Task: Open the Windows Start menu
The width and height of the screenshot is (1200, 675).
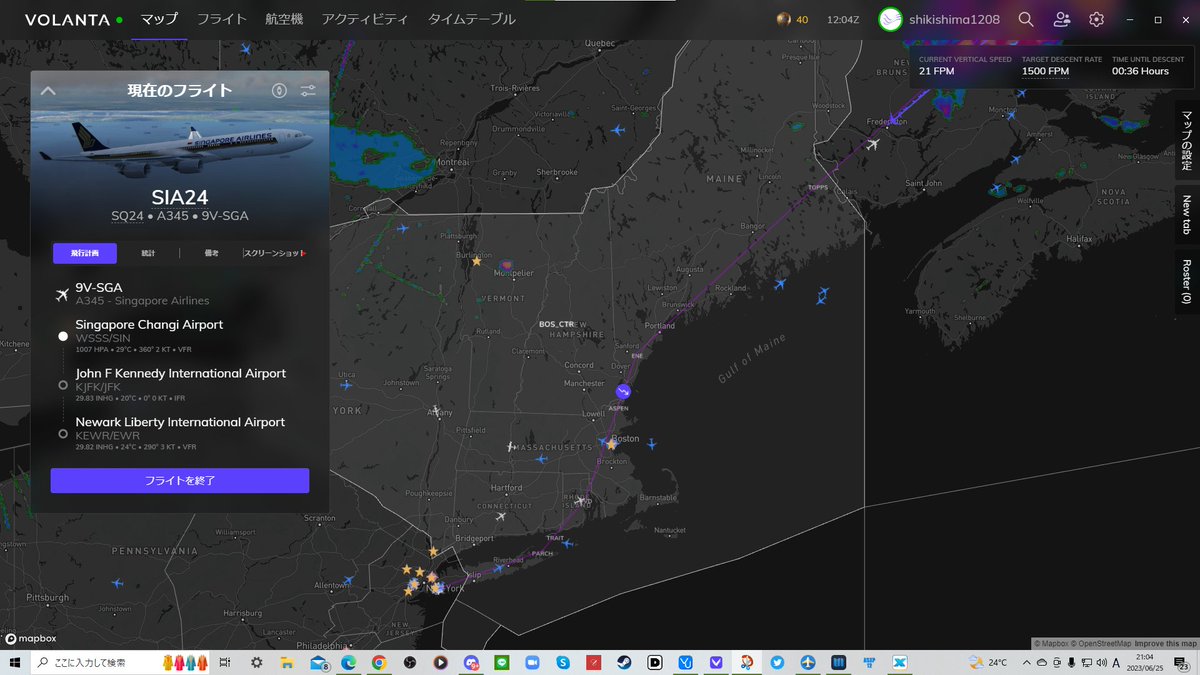Action: pos(15,662)
